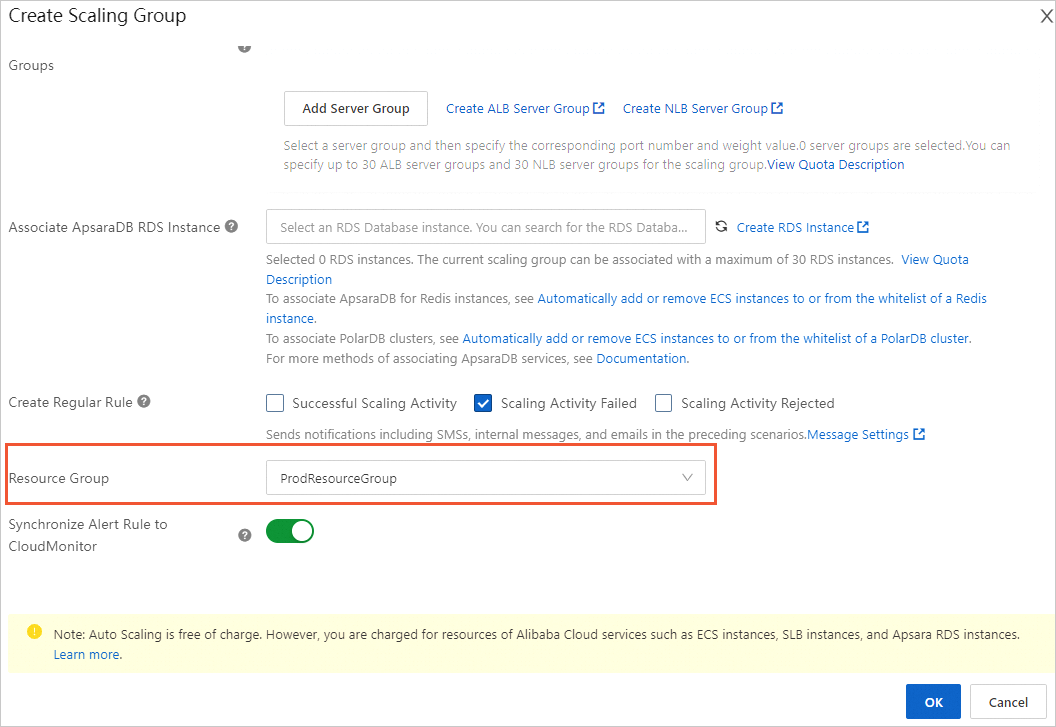
Task: Click help icon beside Create Regular Rule
Action: [x=144, y=402]
